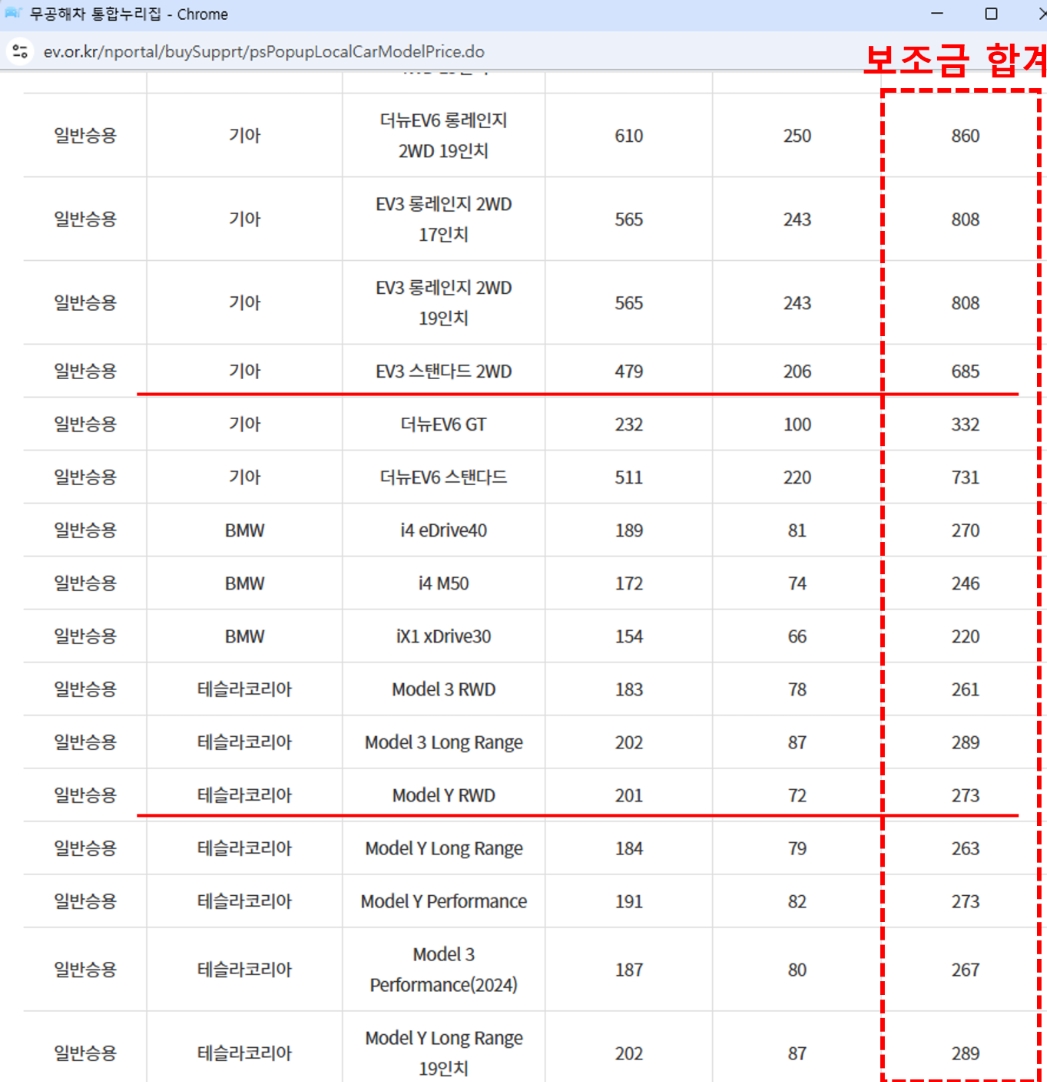This screenshot has width=1047, height=1082.
Task: Select the 더뉴EV6 스탠다드 model cell
Action: coord(443,478)
